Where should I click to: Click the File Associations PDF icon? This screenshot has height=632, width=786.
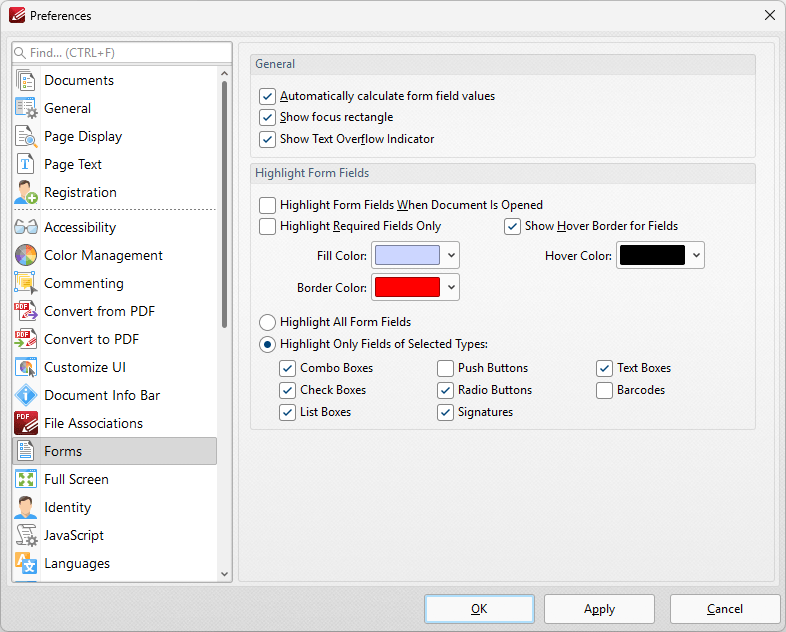click(x=26, y=424)
